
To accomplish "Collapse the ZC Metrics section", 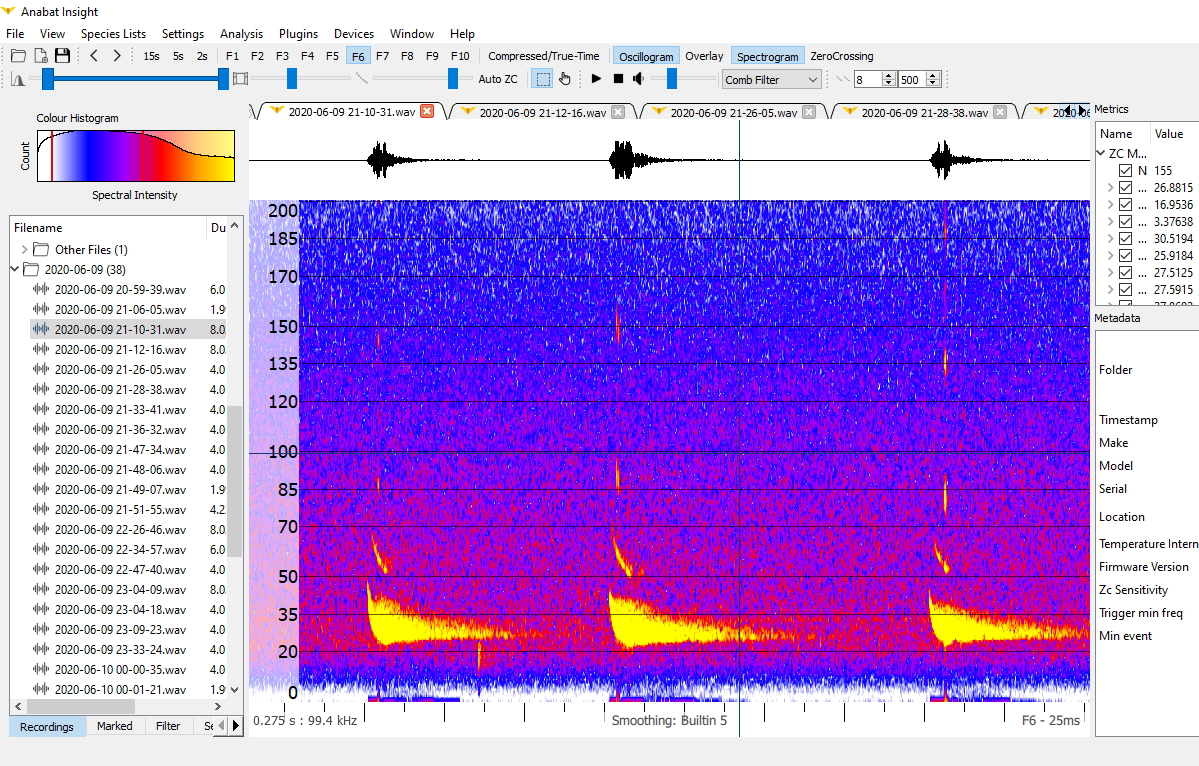I will (1101, 153).
